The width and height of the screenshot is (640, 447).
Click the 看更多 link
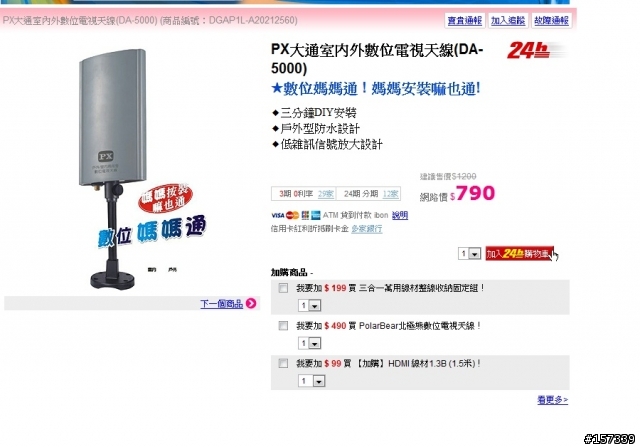click(x=552, y=400)
